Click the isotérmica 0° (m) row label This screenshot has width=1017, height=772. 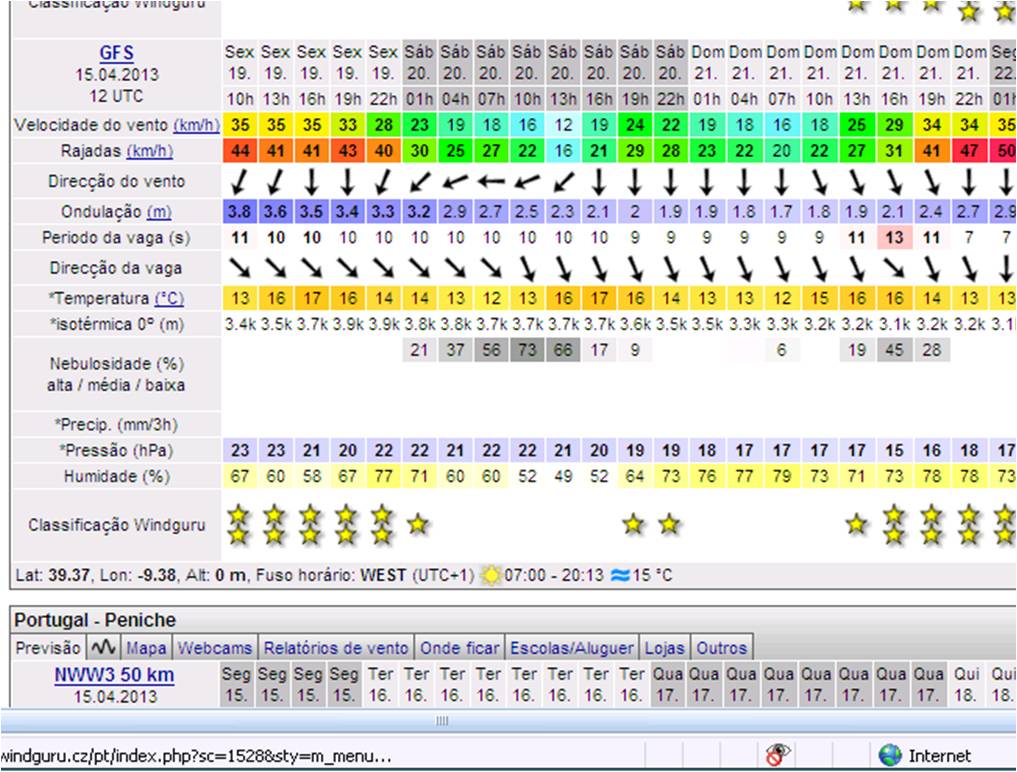tap(117, 324)
